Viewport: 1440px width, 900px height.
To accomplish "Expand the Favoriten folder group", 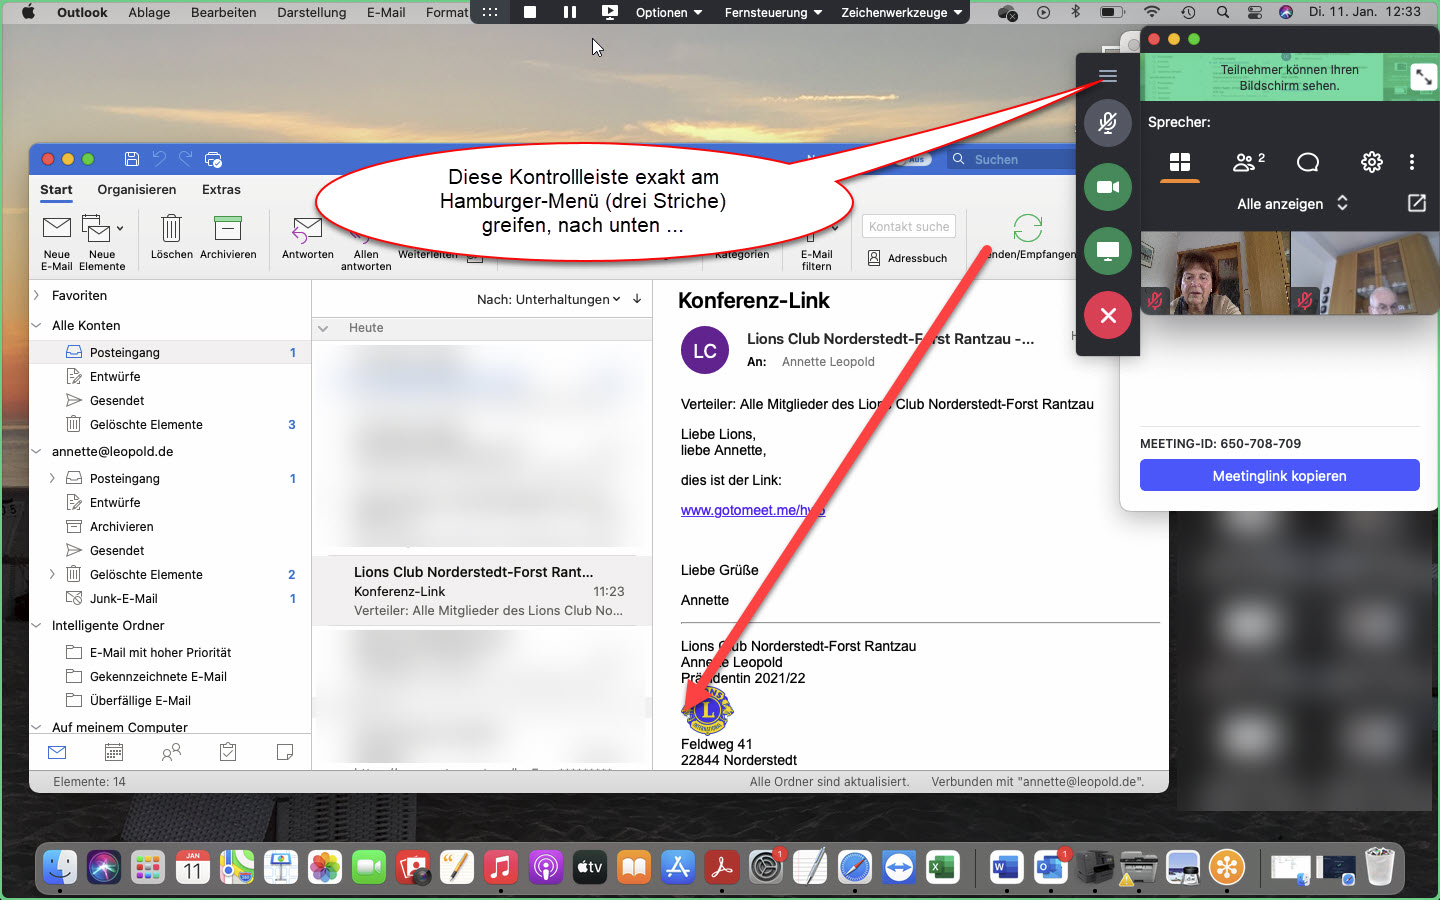I will point(37,295).
